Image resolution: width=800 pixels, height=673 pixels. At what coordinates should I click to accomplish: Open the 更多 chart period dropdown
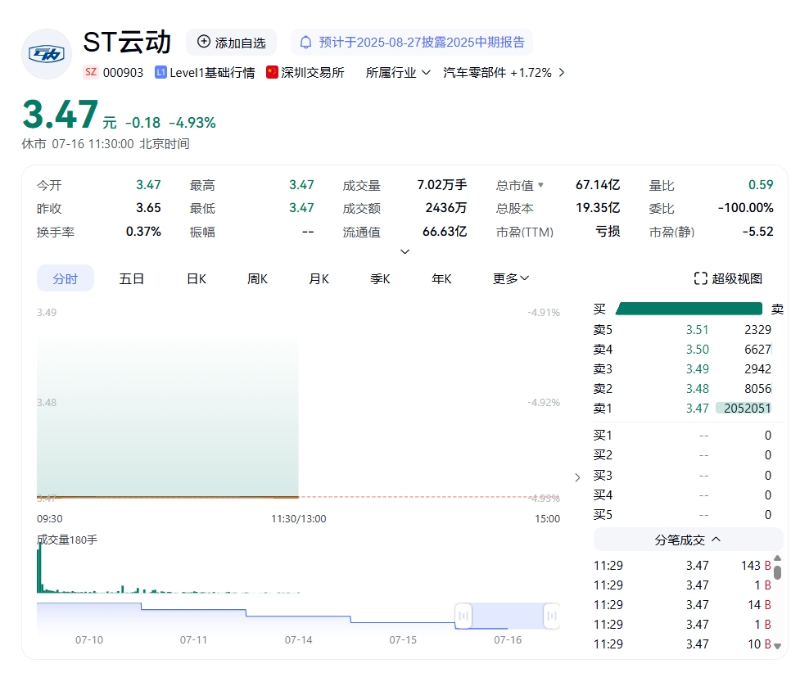tap(510, 279)
